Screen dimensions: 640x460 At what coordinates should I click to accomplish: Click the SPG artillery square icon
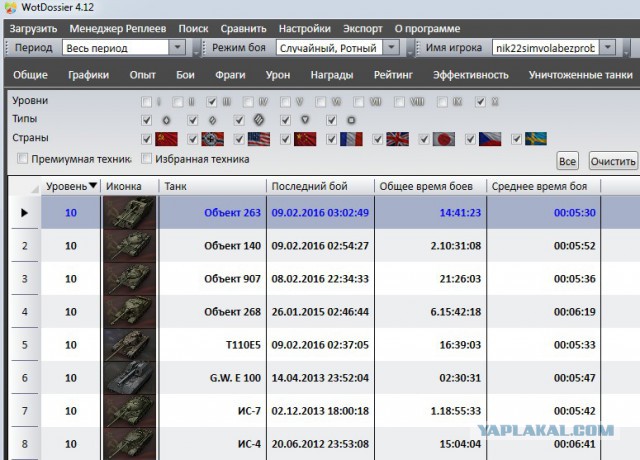click(351, 120)
